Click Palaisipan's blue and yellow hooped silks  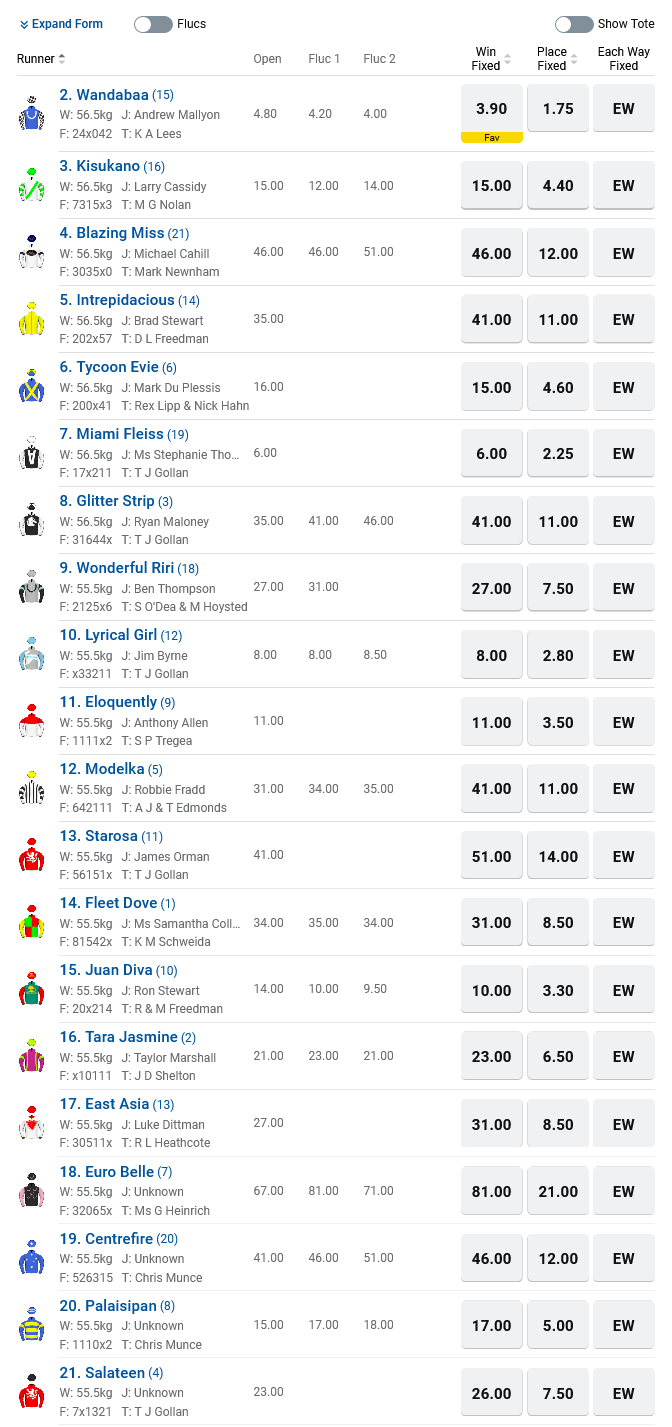[x=32, y=1324]
